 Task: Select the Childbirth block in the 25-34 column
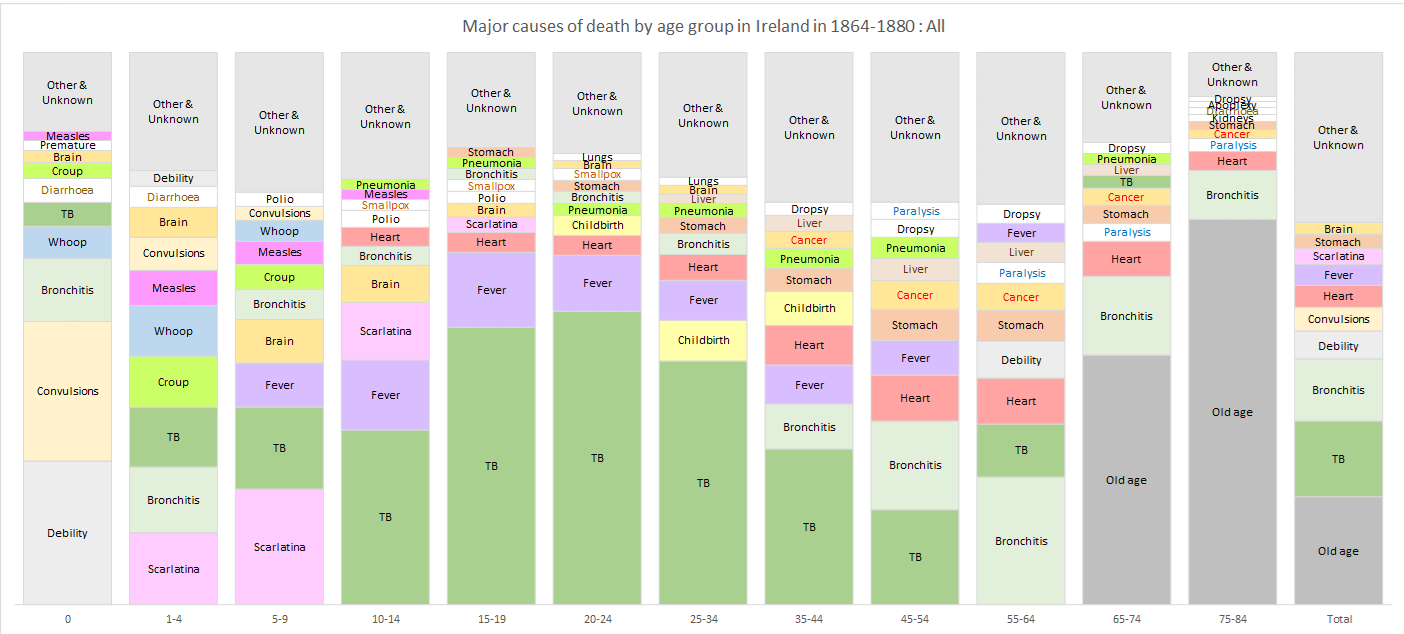[702, 340]
